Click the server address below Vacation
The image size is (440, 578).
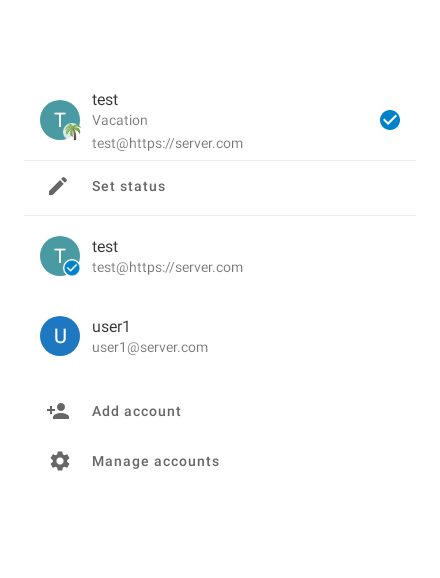167,143
